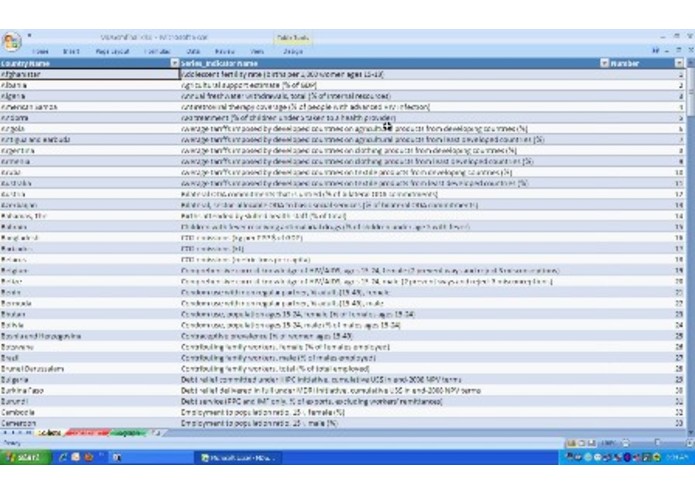Switch to Page Layout view in the status bar
The height and width of the screenshot is (494, 695).
582,443
